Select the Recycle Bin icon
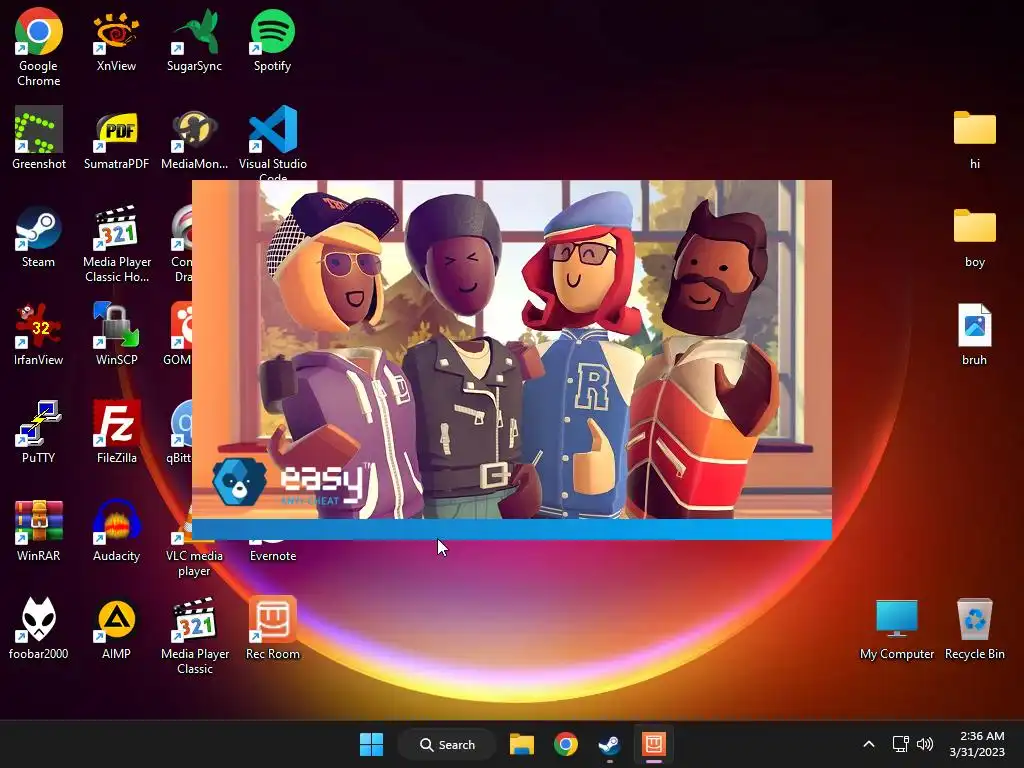 pyautogui.click(x=974, y=630)
